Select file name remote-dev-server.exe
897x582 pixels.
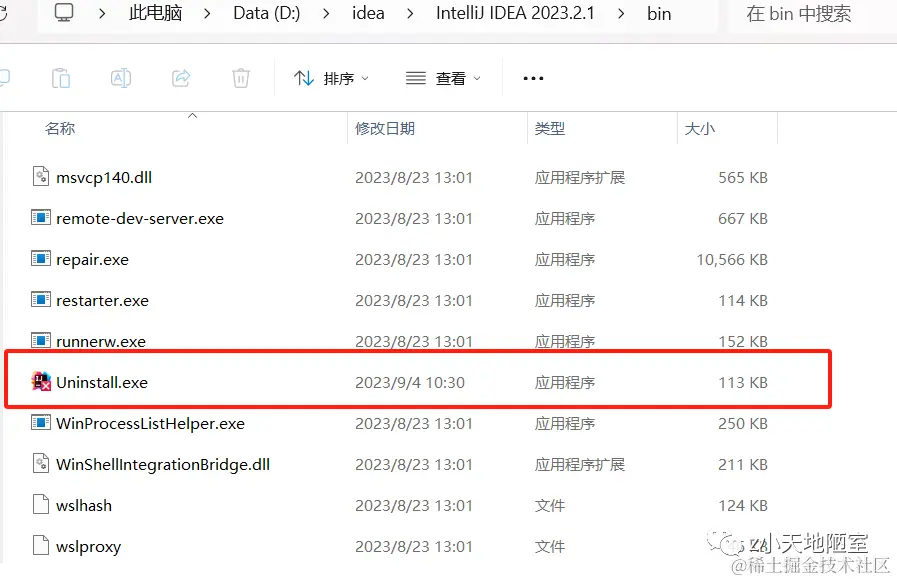point(140,219)
